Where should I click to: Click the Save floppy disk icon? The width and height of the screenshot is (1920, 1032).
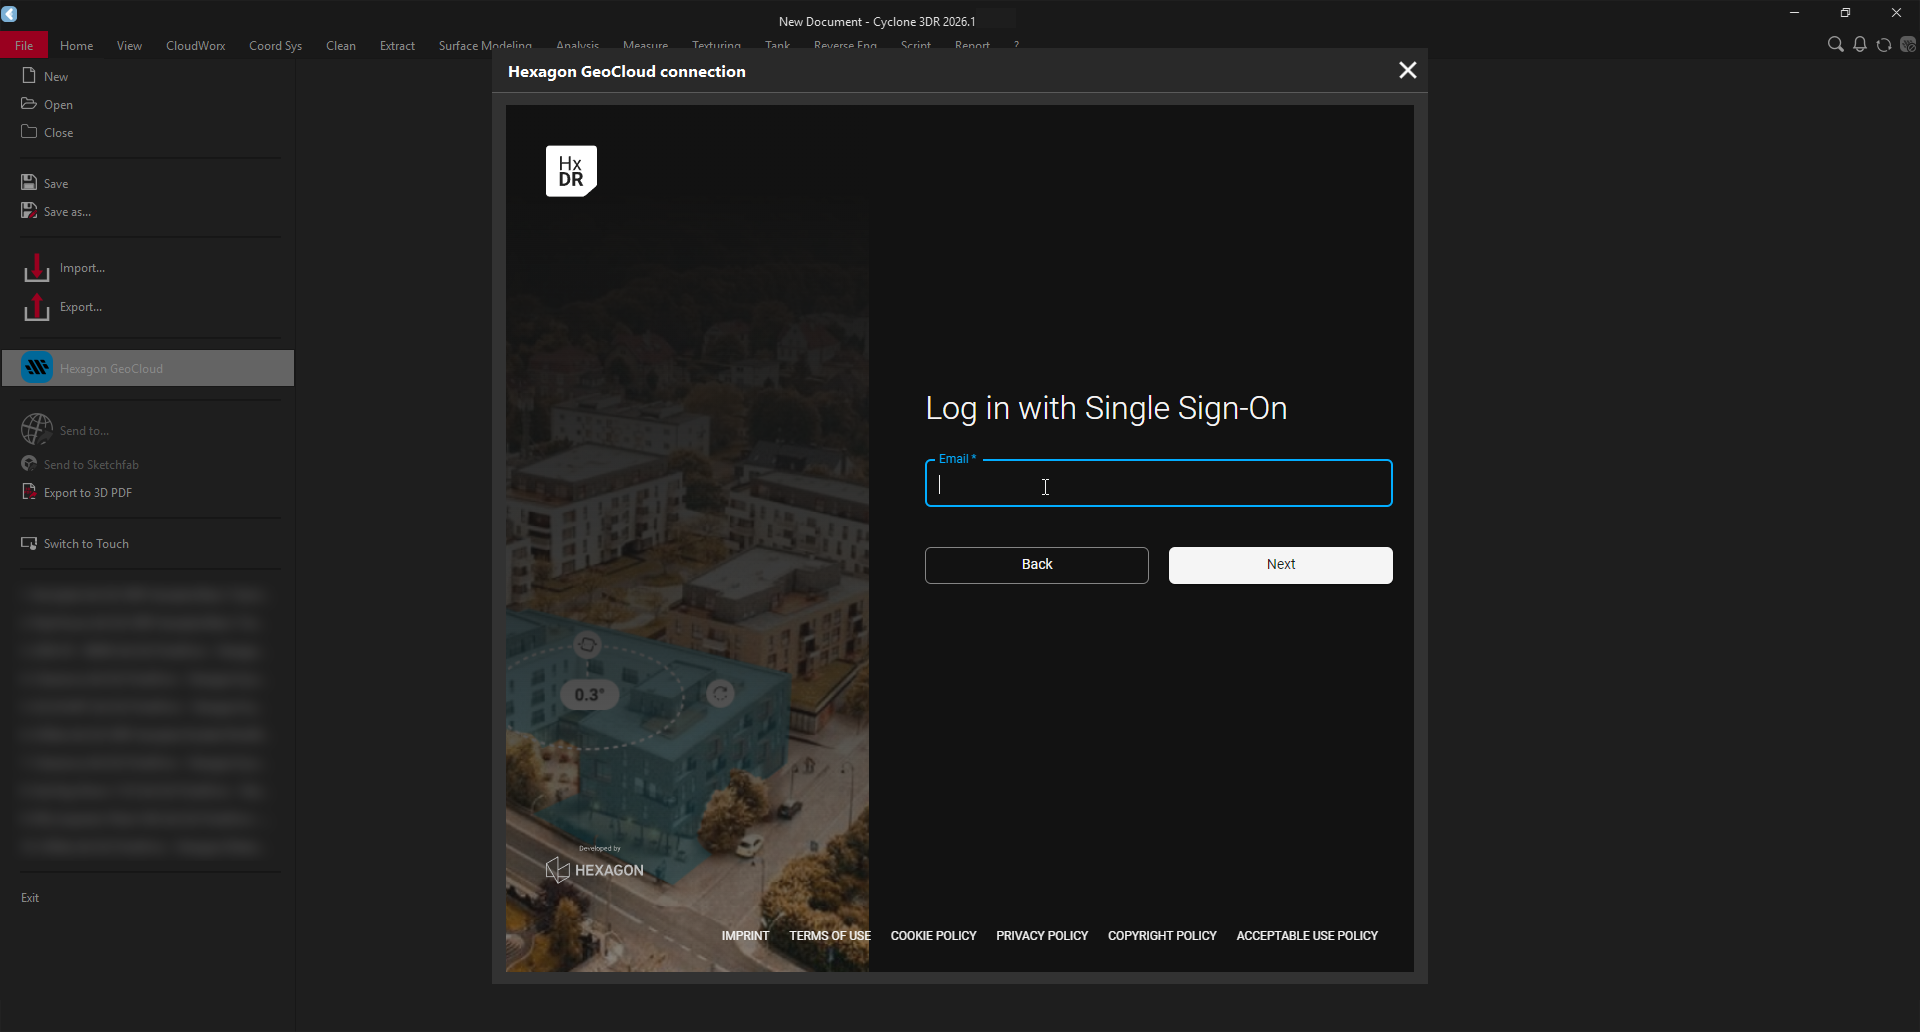pyautogui.click(x=29, y=183)
